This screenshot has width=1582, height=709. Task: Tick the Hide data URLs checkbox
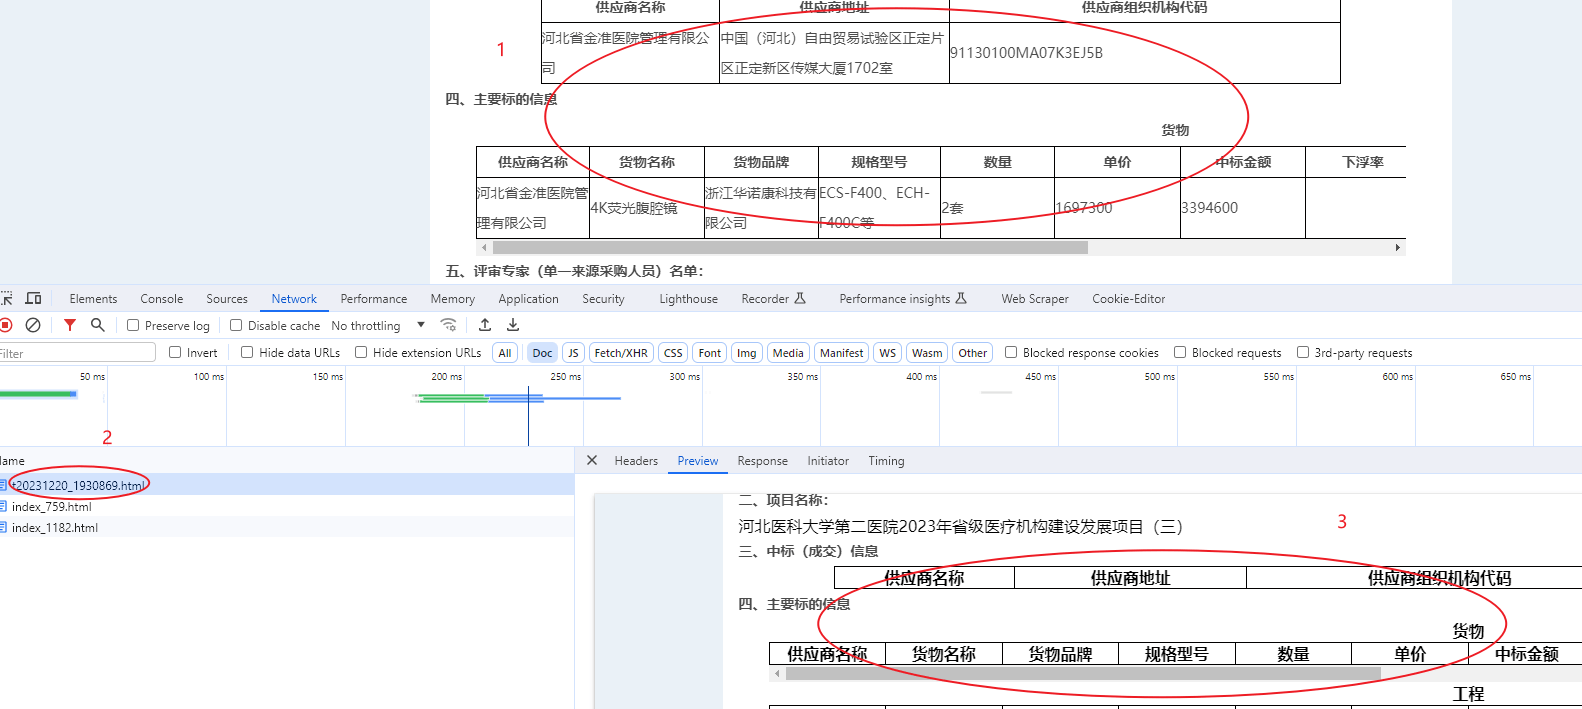click(x=247, y=352)
